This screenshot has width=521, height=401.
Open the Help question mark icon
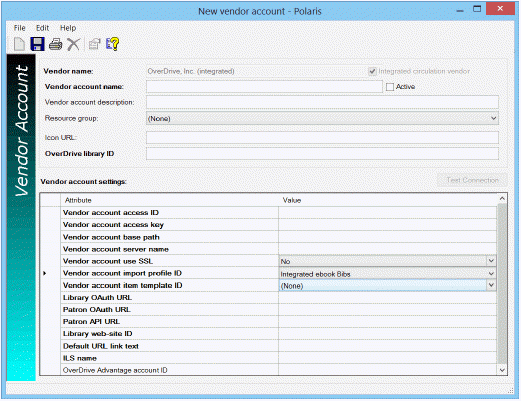(x=112, y=44)
